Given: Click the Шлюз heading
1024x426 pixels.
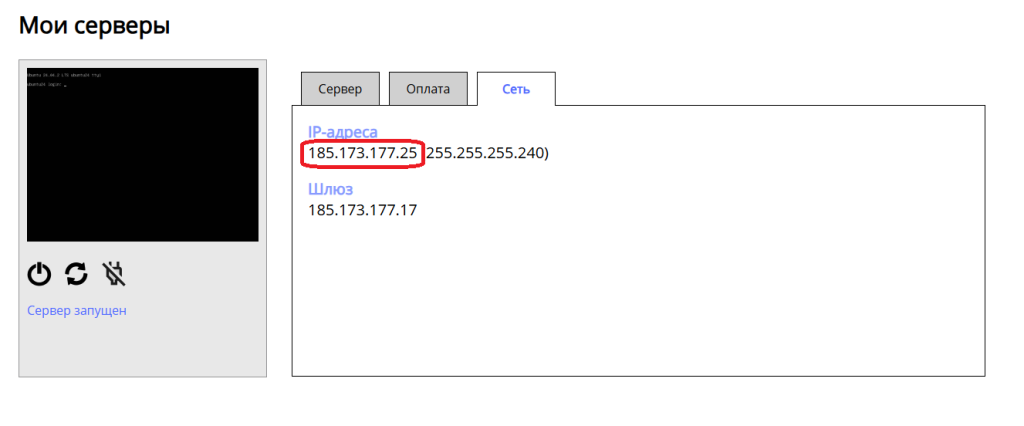Looking at the screenshot, I should (330, 189).
